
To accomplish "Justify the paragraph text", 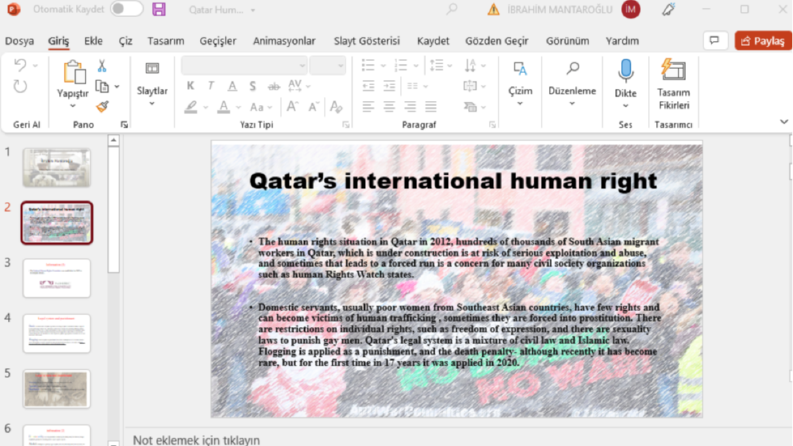I will [x=431, y=107].
